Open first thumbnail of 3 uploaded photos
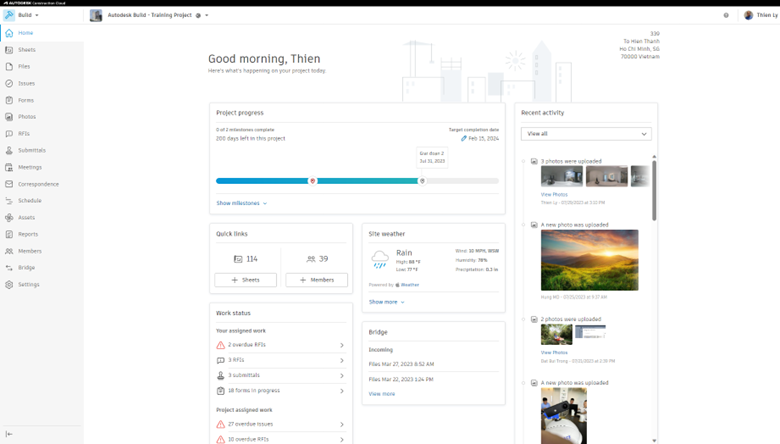Screen dimensions: 780x444 coord(562,177)
